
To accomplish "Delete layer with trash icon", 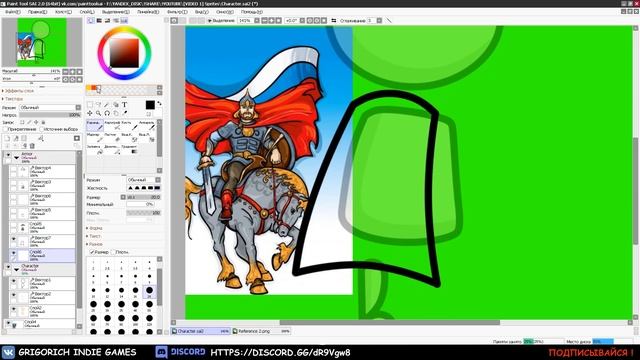I will point(32,146).
